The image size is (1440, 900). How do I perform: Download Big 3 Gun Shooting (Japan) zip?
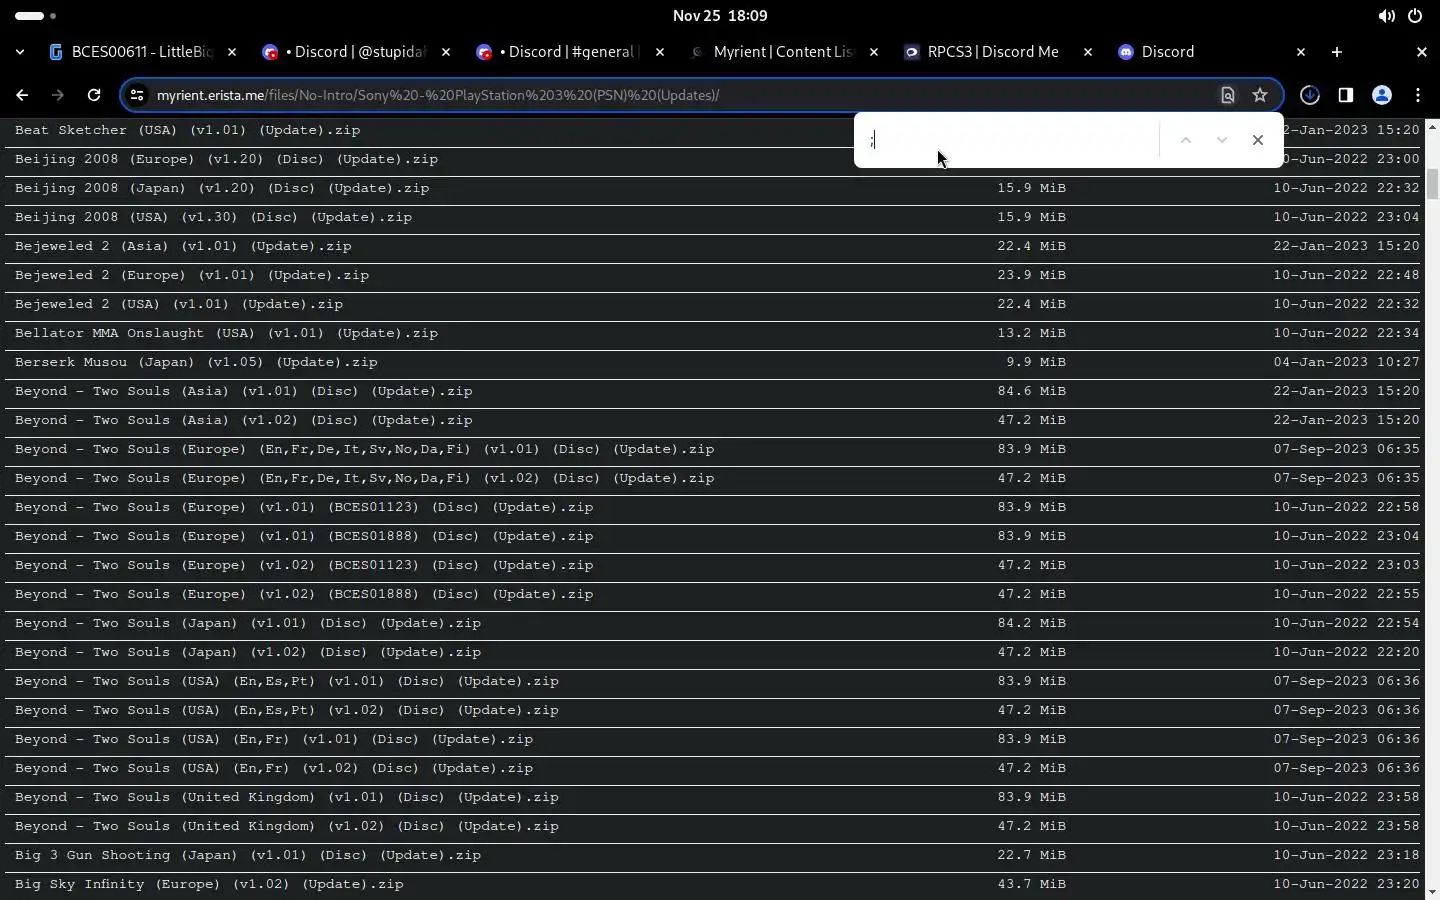pyautogui.click(x=248, y=855)
